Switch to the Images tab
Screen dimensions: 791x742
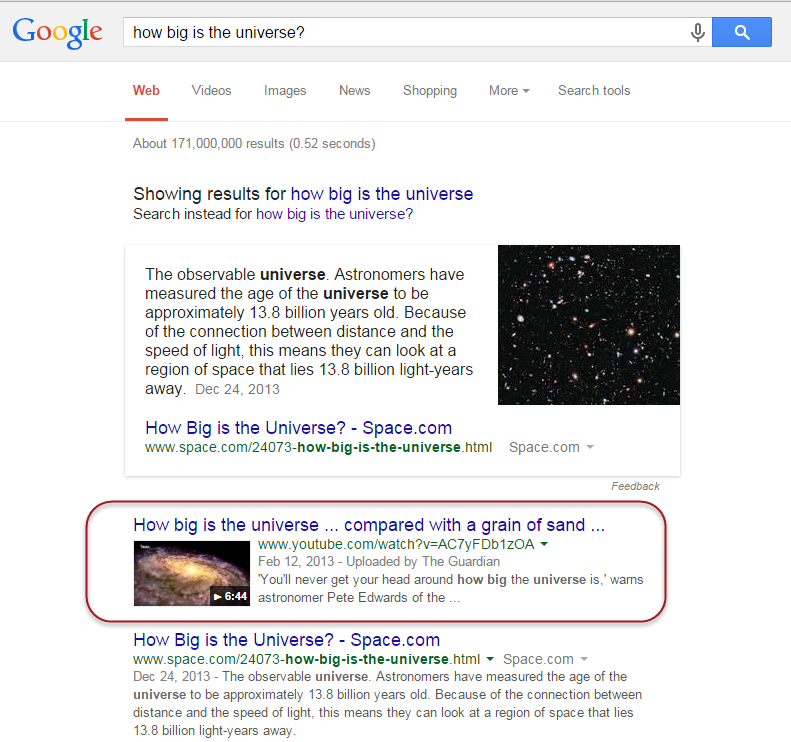(x=285, y=91)
